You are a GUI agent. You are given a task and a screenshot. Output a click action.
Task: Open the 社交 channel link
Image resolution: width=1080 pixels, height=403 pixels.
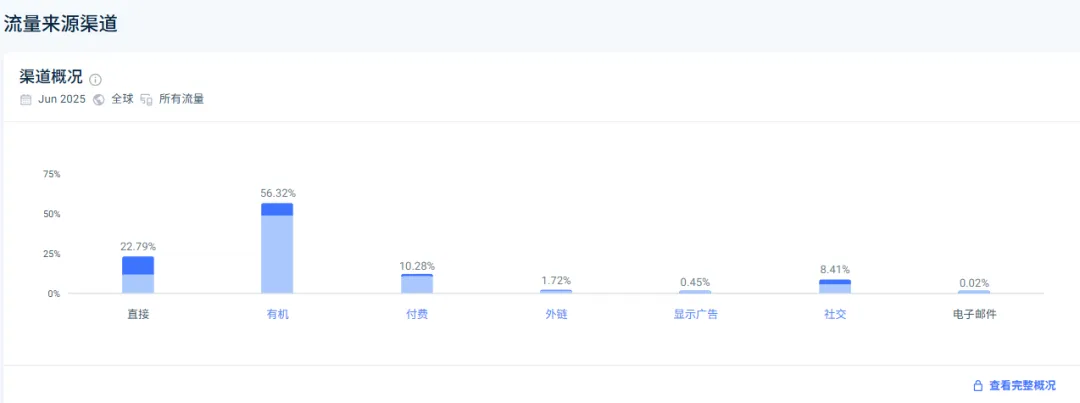click(x=835, y=315)
